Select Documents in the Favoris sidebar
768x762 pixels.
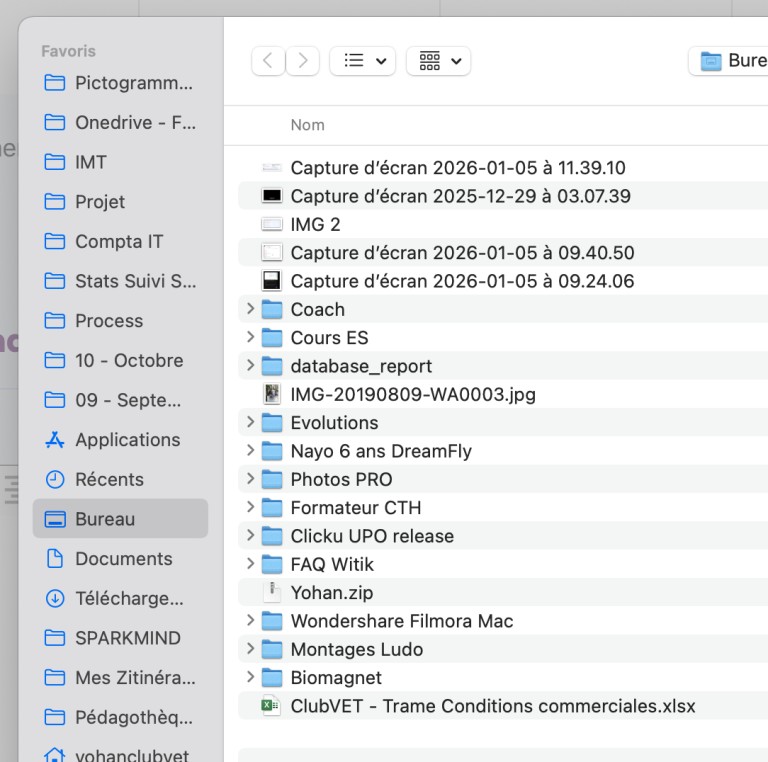(x=123, y=559)
